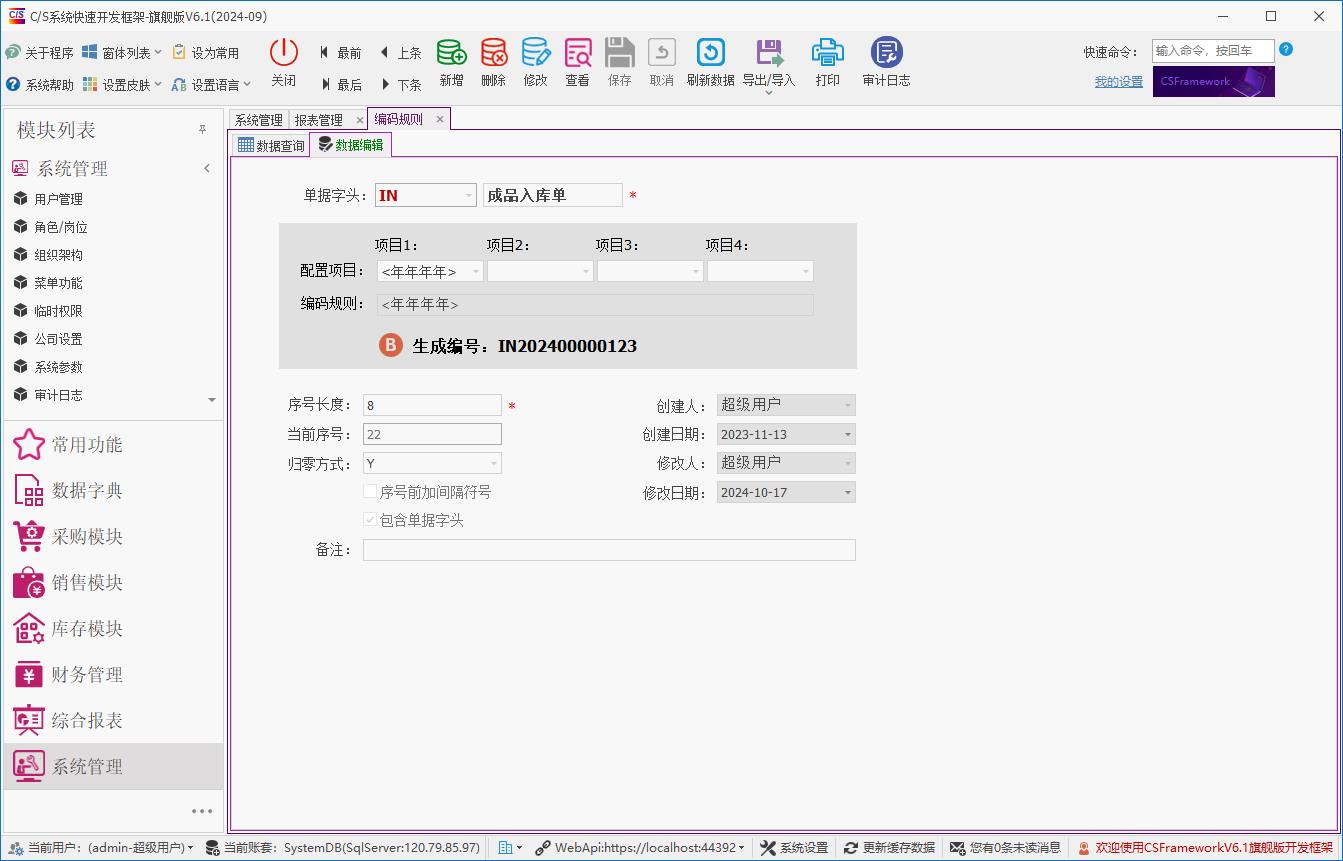The image size is (1343, 861).
Task: Open the 我的设置 link
Action: pos(1118,81)
